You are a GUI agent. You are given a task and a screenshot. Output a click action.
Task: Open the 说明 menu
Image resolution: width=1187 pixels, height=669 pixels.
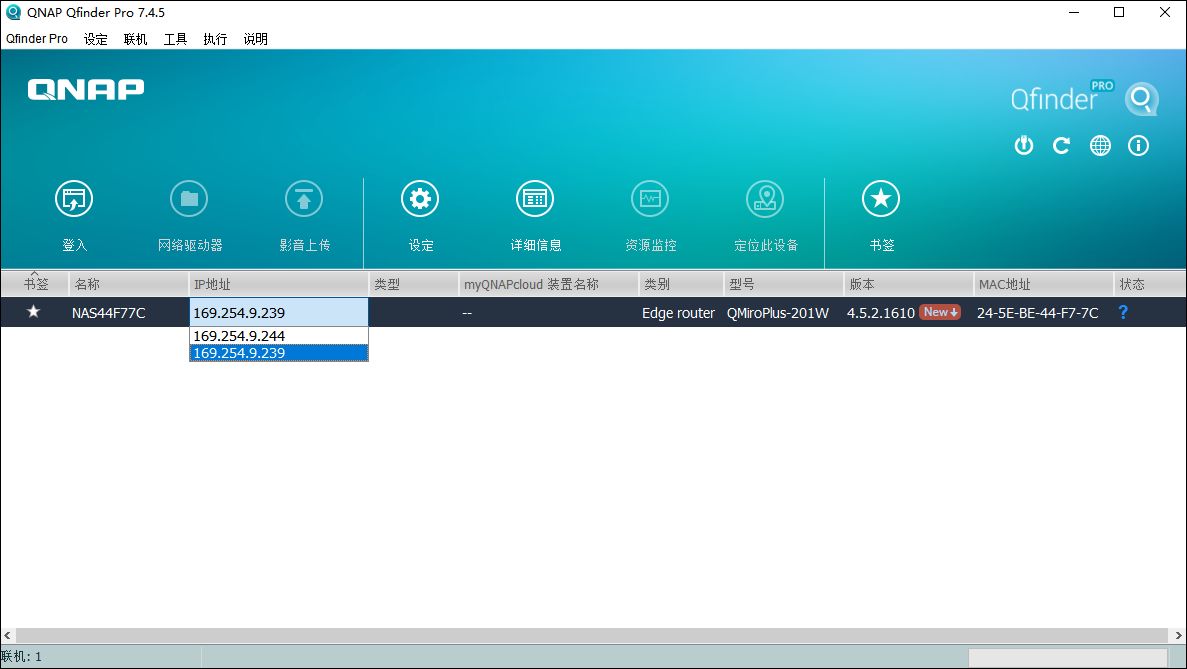(x=255, y=39)
